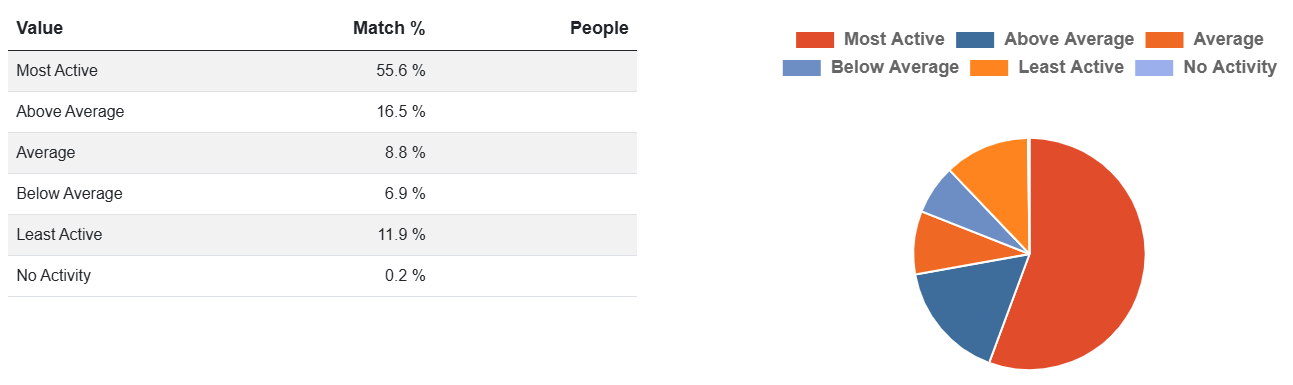Screen dimensions: 1293x385
Task: Click the Most Active table row
Action: click(x=322, y=71)
